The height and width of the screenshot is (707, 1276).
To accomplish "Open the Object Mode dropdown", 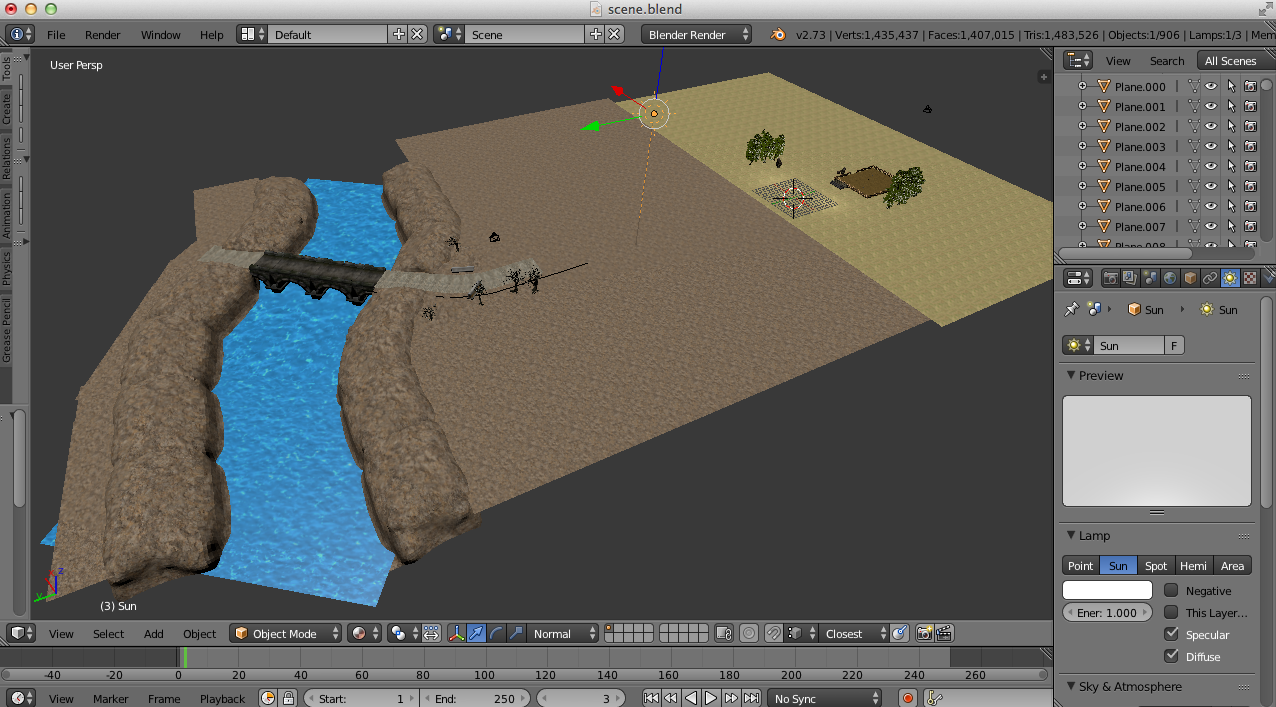I will click(x=285, y=633).
